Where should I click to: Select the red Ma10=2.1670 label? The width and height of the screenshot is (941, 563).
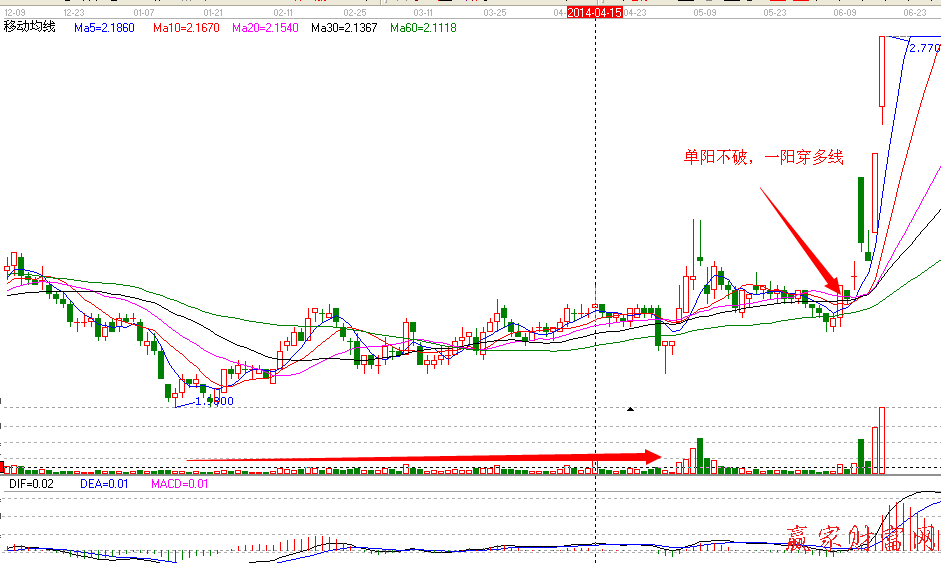tap(186, 28)
